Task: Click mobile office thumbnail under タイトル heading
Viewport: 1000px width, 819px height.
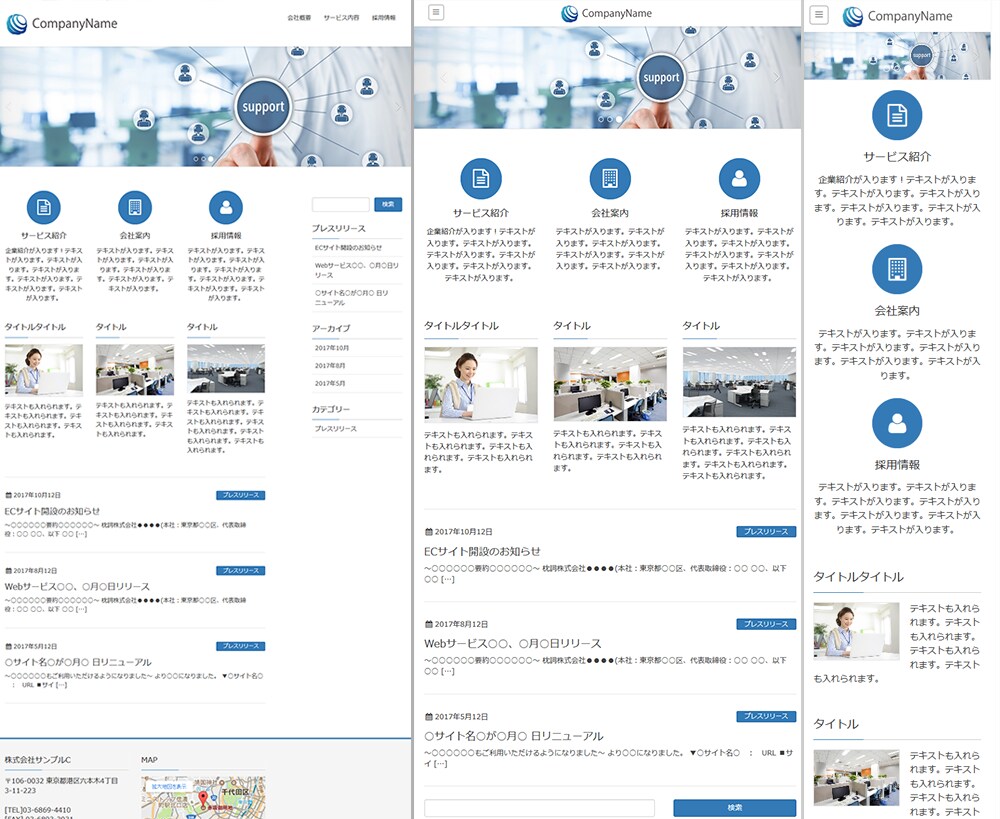Action: pos(856,778)
